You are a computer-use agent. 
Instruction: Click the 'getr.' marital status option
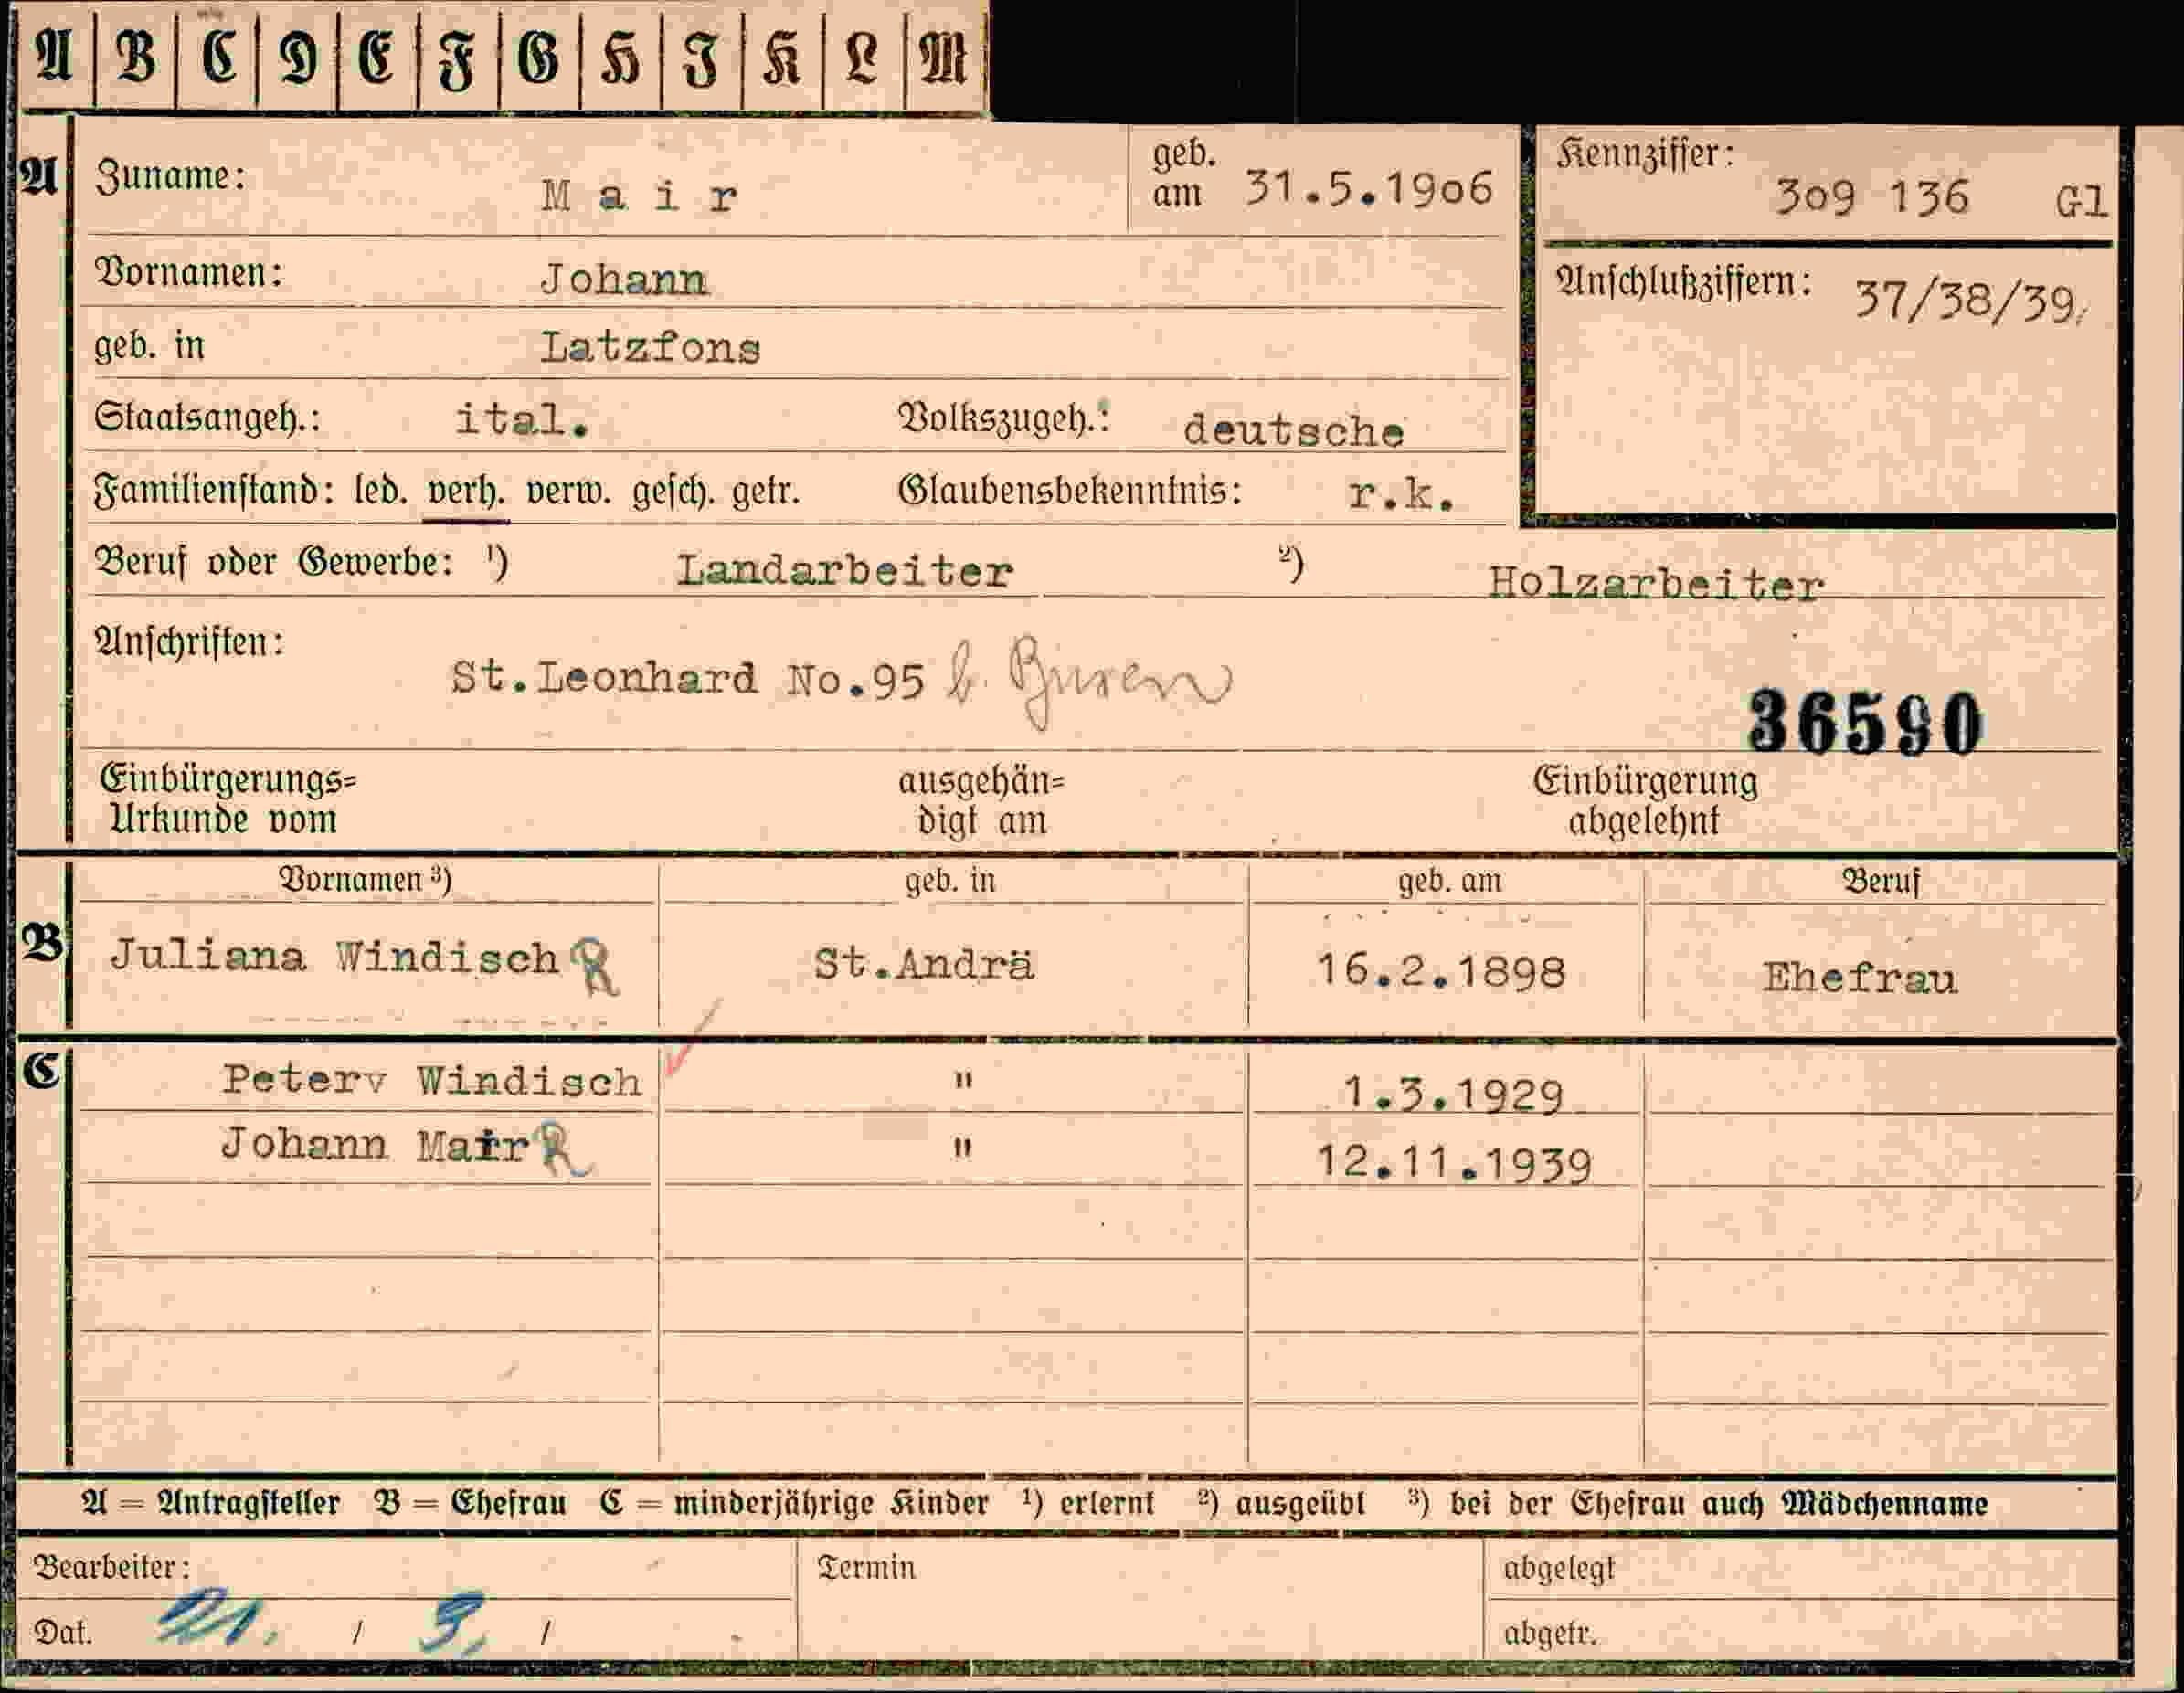point(765,492)
